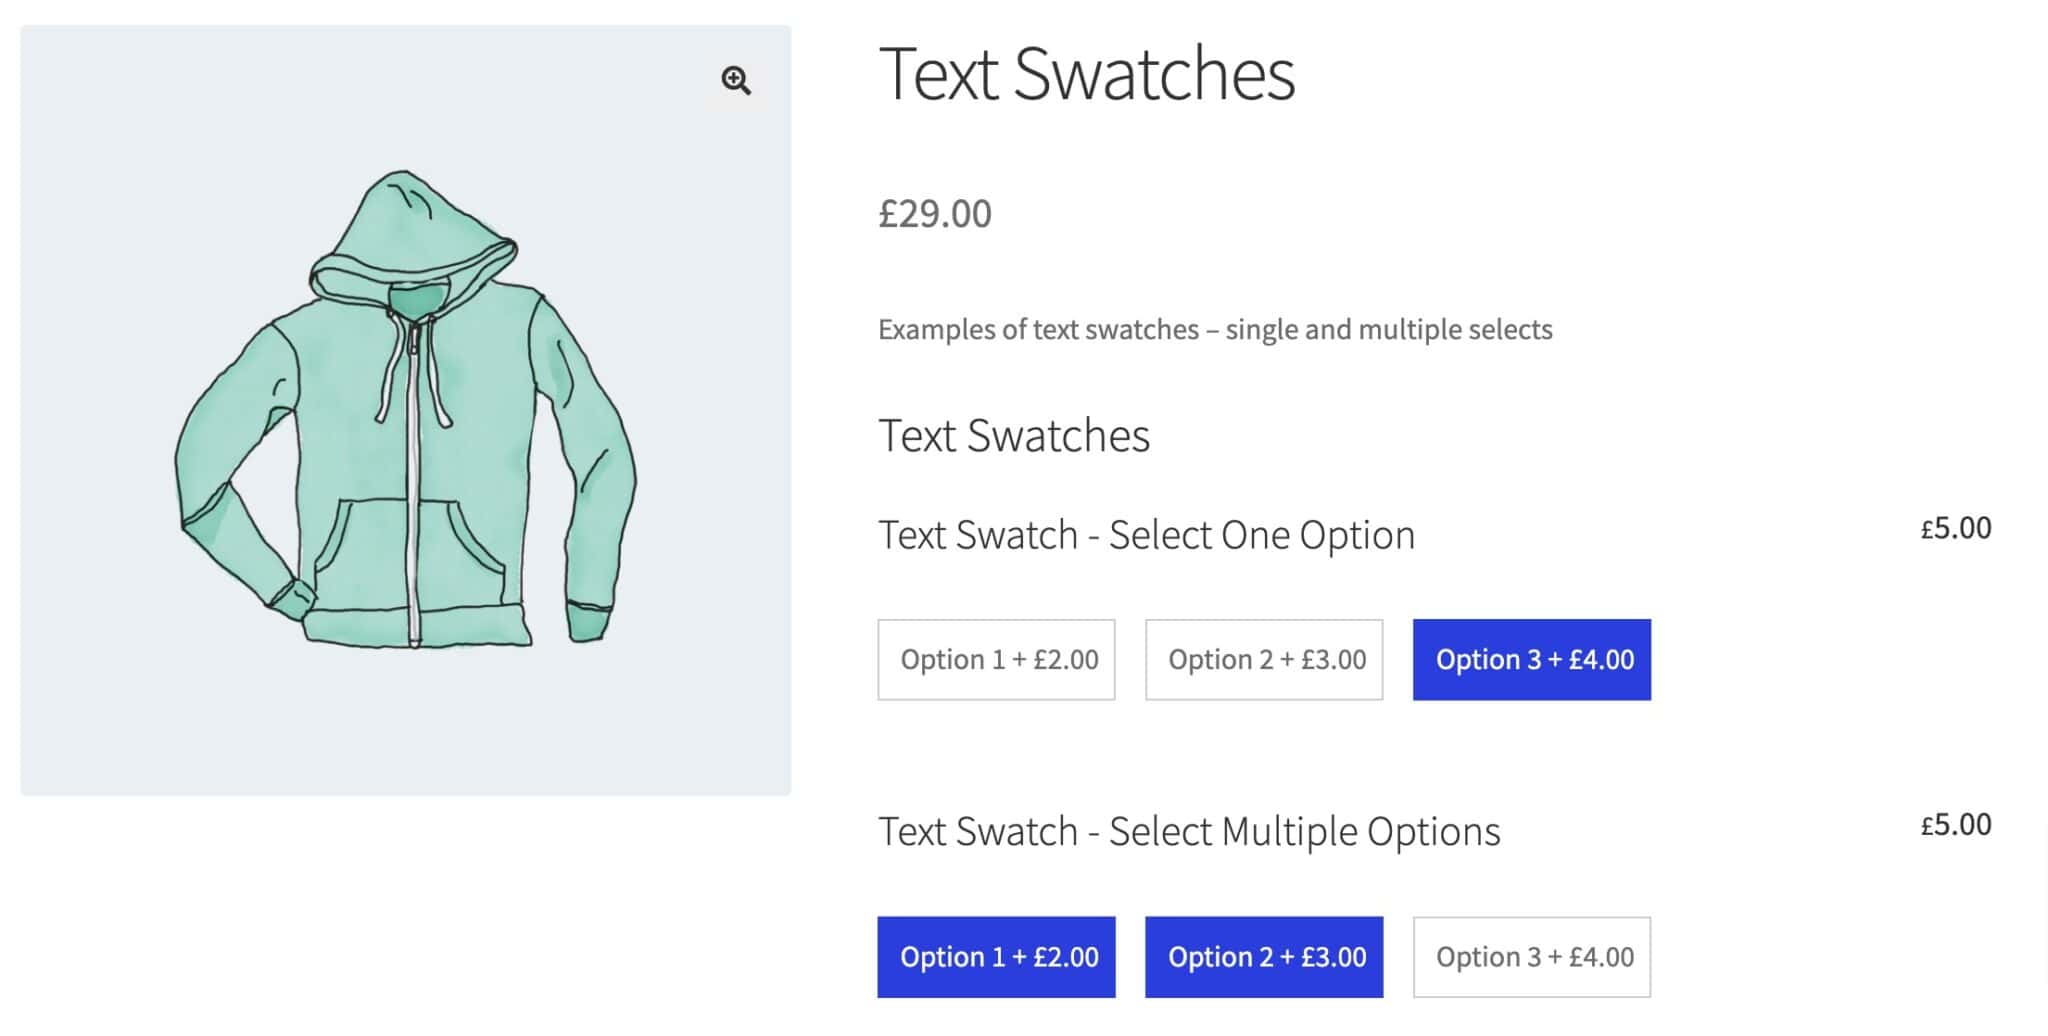Screen dimensions: 2048x1036
Task: Select Option 2 + £3.00 in single-select swatch
Action: [x=1263, y=659]
